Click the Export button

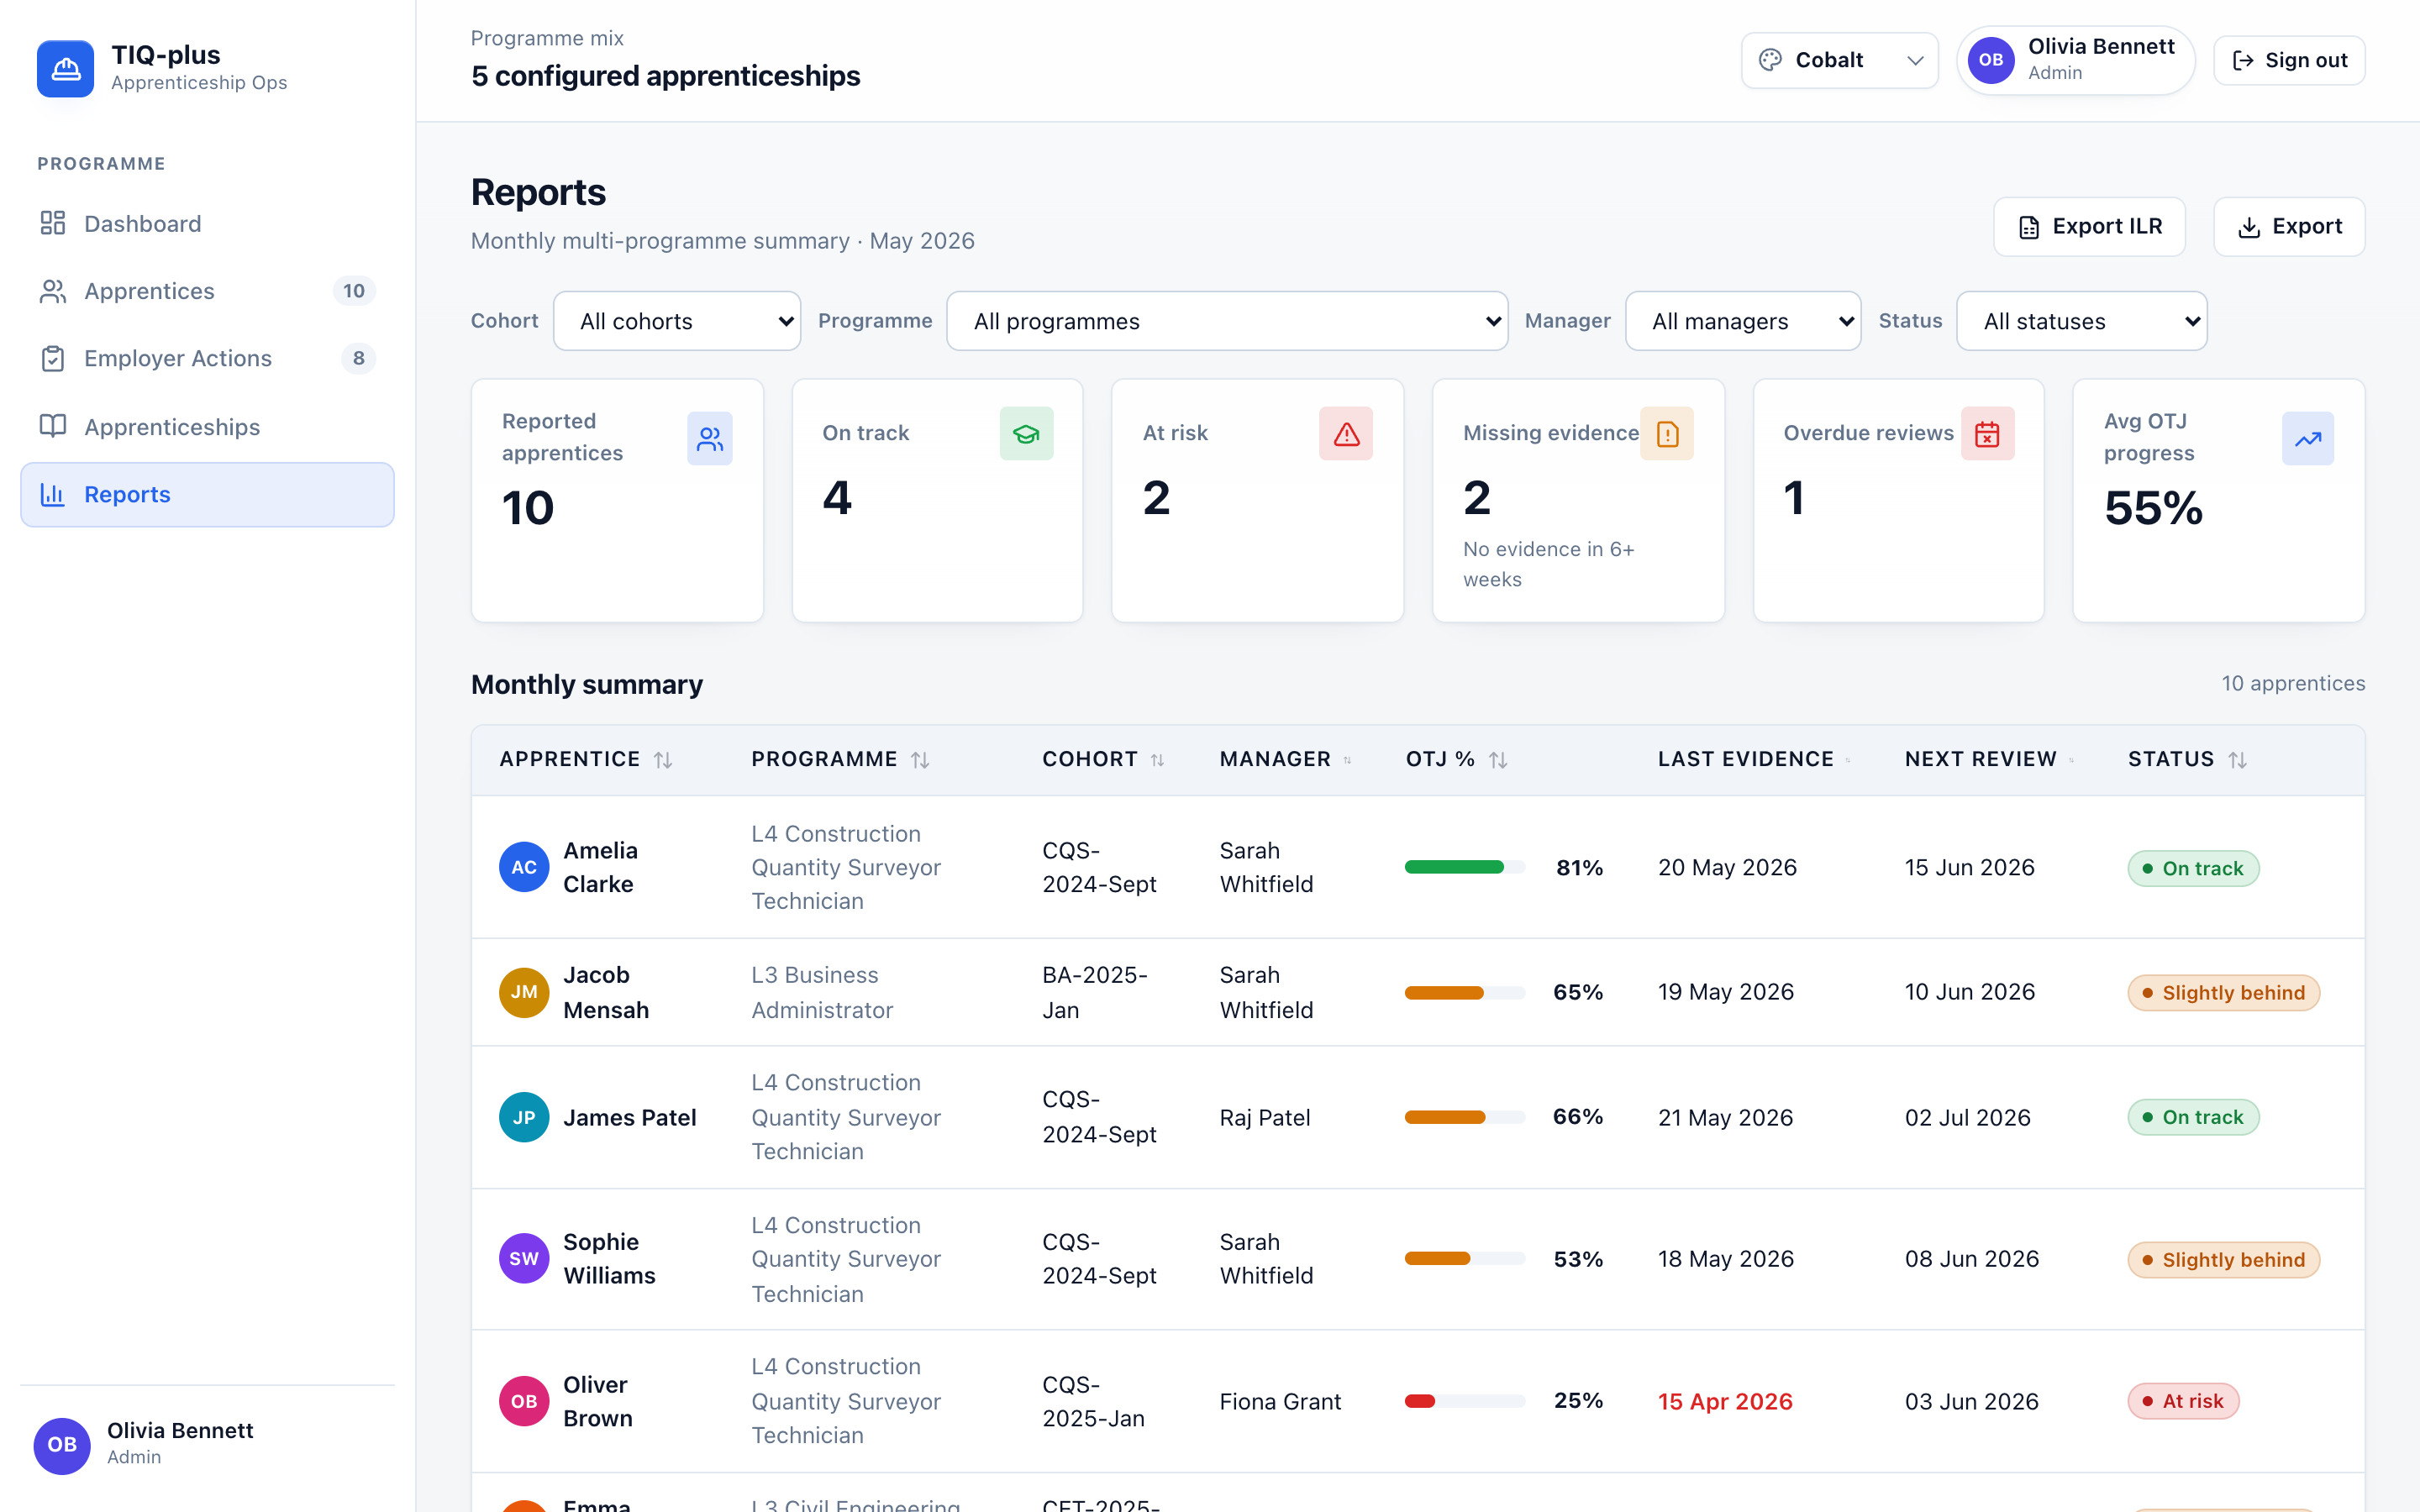[x=2289, y=227]
